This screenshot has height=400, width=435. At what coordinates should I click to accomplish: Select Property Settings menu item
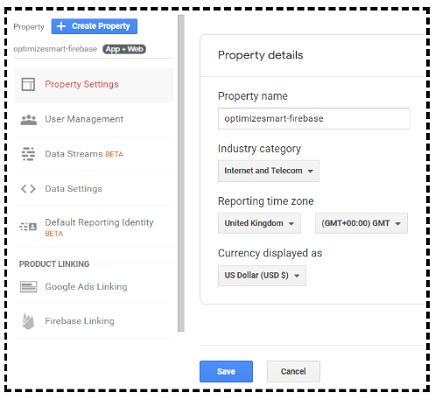[94, 85]
